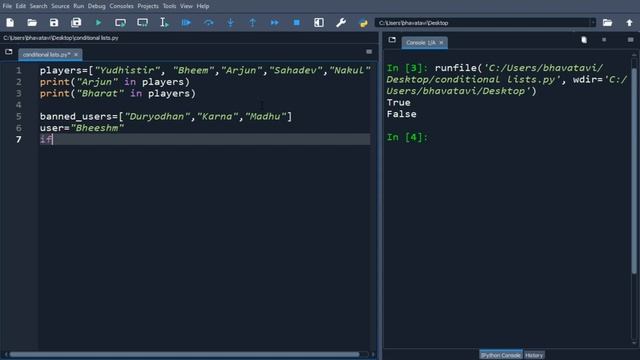640x360 pixels.
Task: Open console pane options menu icon
Action: [x=630, y=40]
